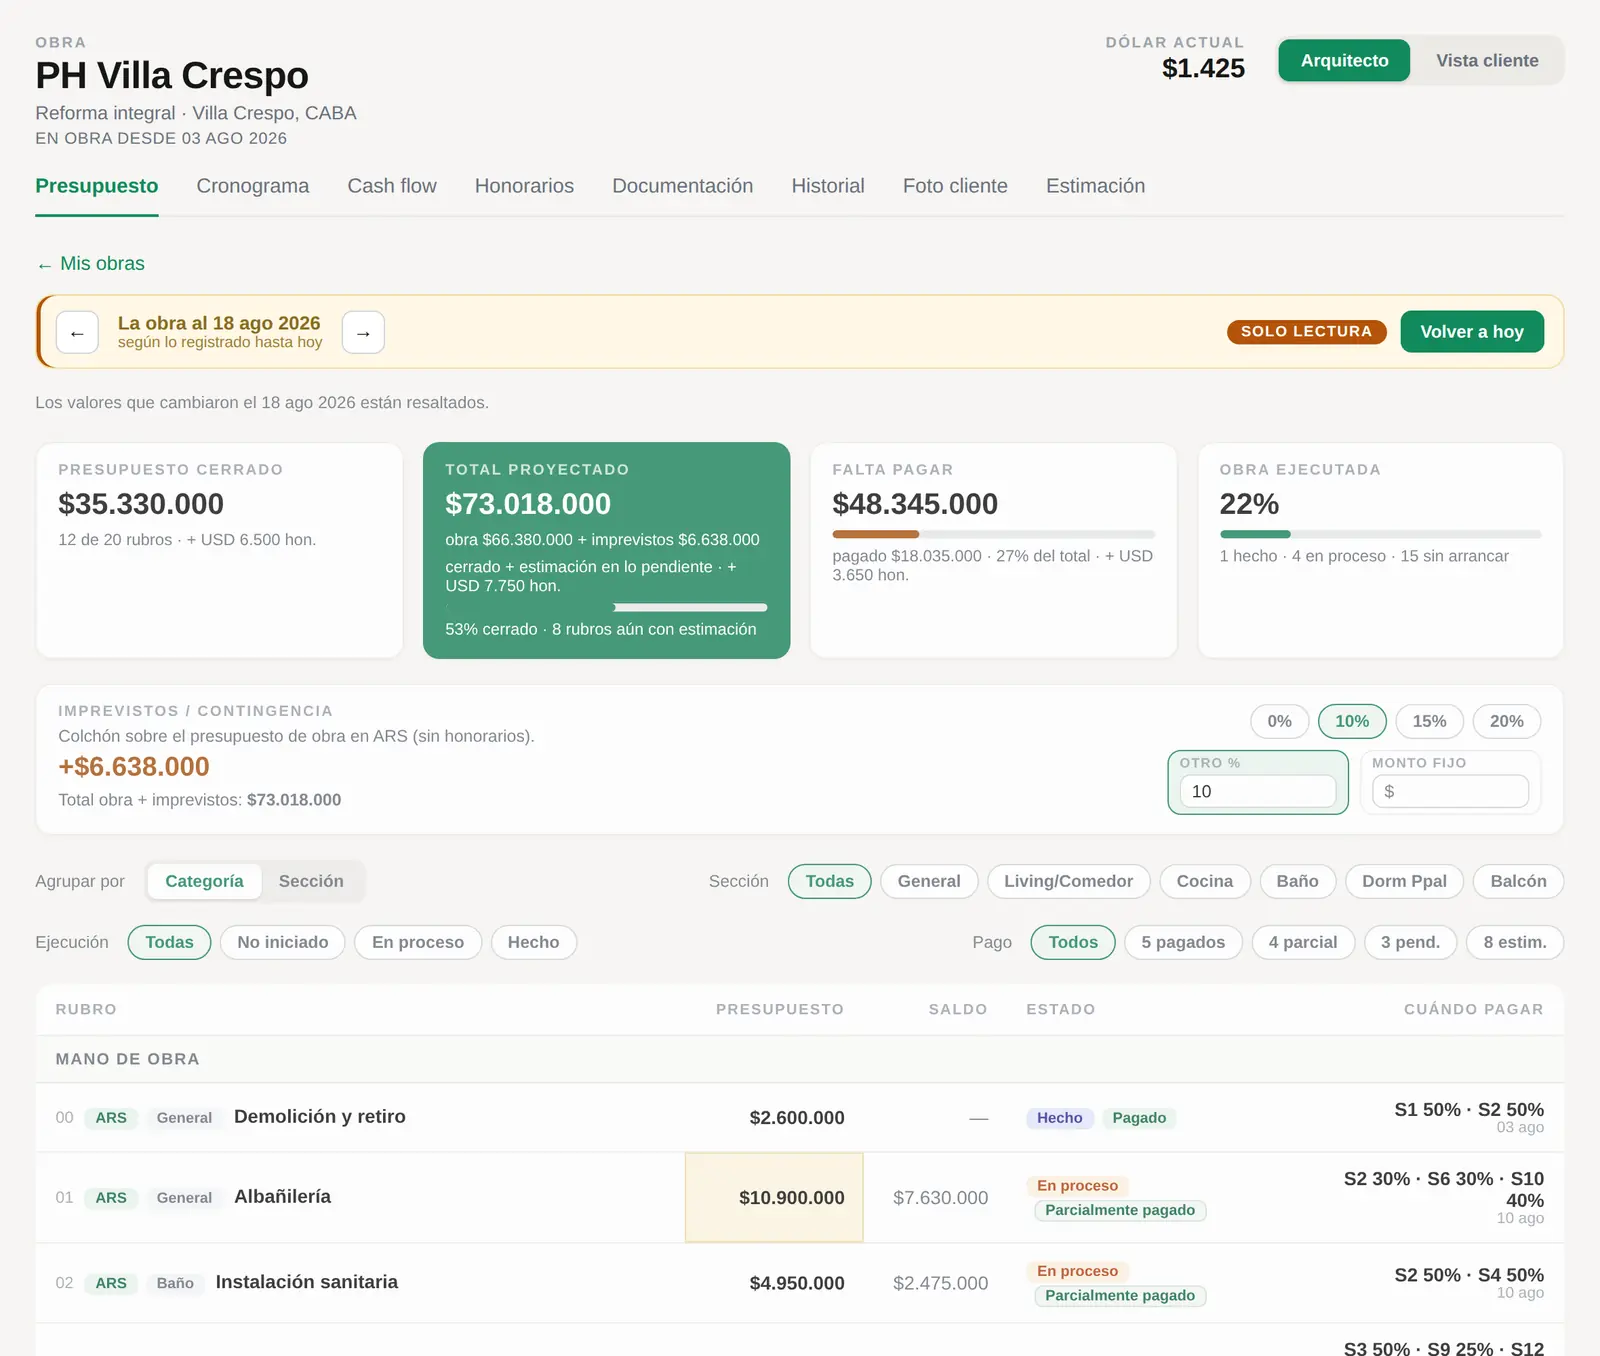Open the Cash flow tab

pyautogui.click(x=392, y=186)
